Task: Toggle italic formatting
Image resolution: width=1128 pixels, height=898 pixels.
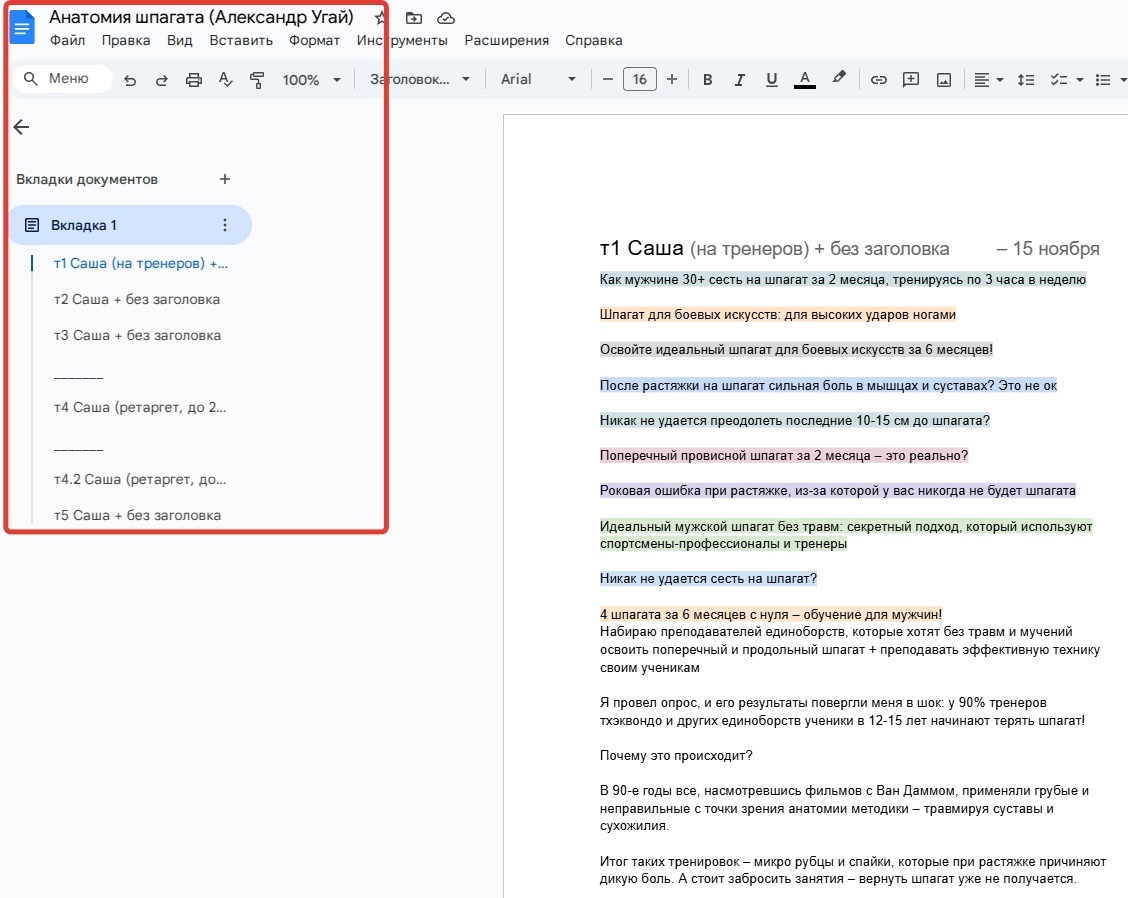Action: [x=739, y=80]
